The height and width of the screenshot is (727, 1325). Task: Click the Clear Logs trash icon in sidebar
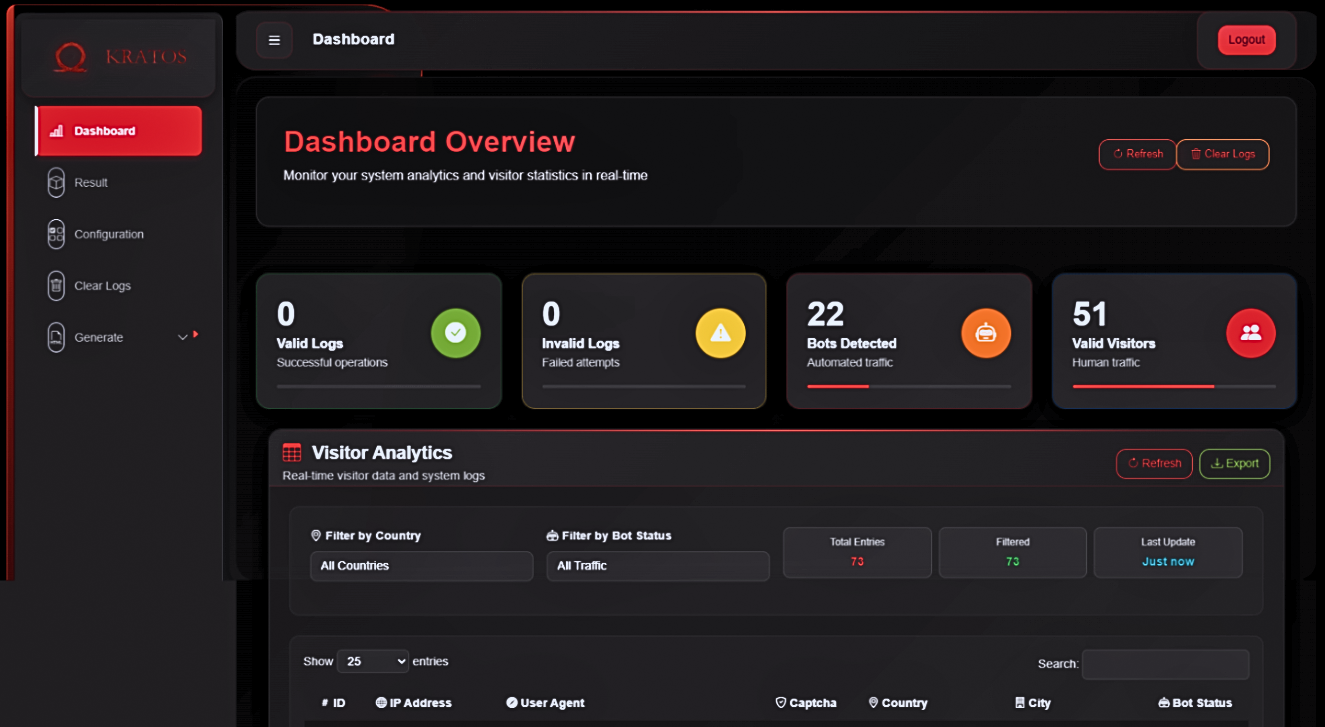55,286
